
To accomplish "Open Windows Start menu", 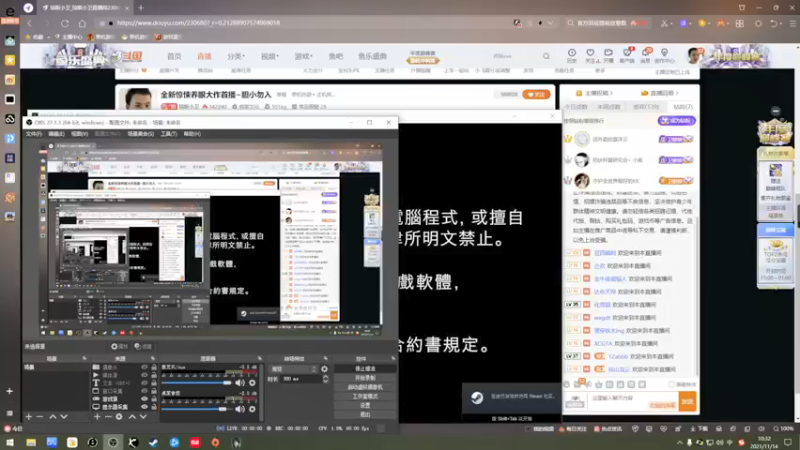I will click(10, 442).
